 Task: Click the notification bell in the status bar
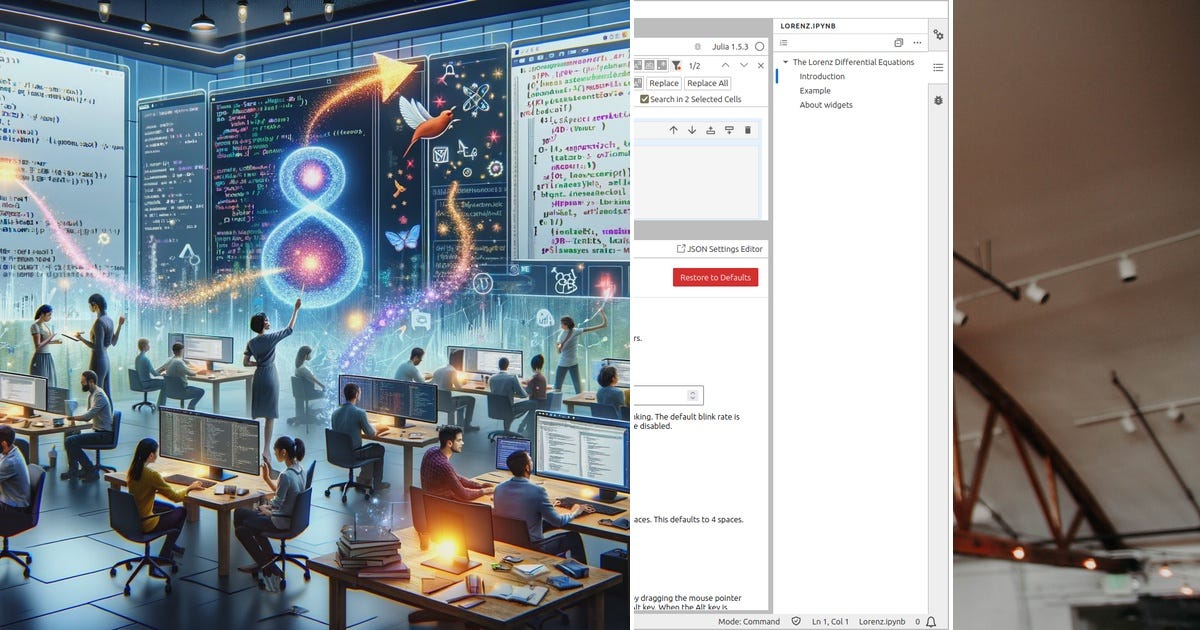pos(931,621)
